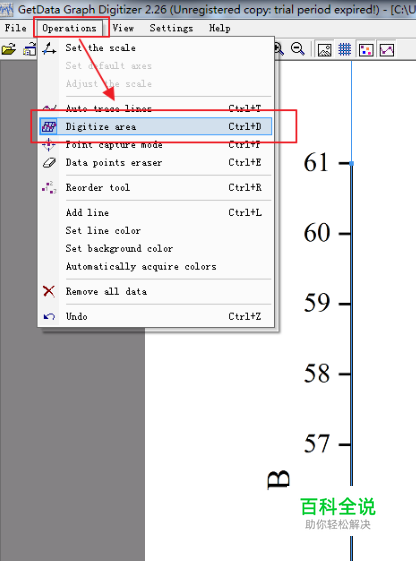
Task: Click the show image toolbar icon
Action: tap(324, 50)
